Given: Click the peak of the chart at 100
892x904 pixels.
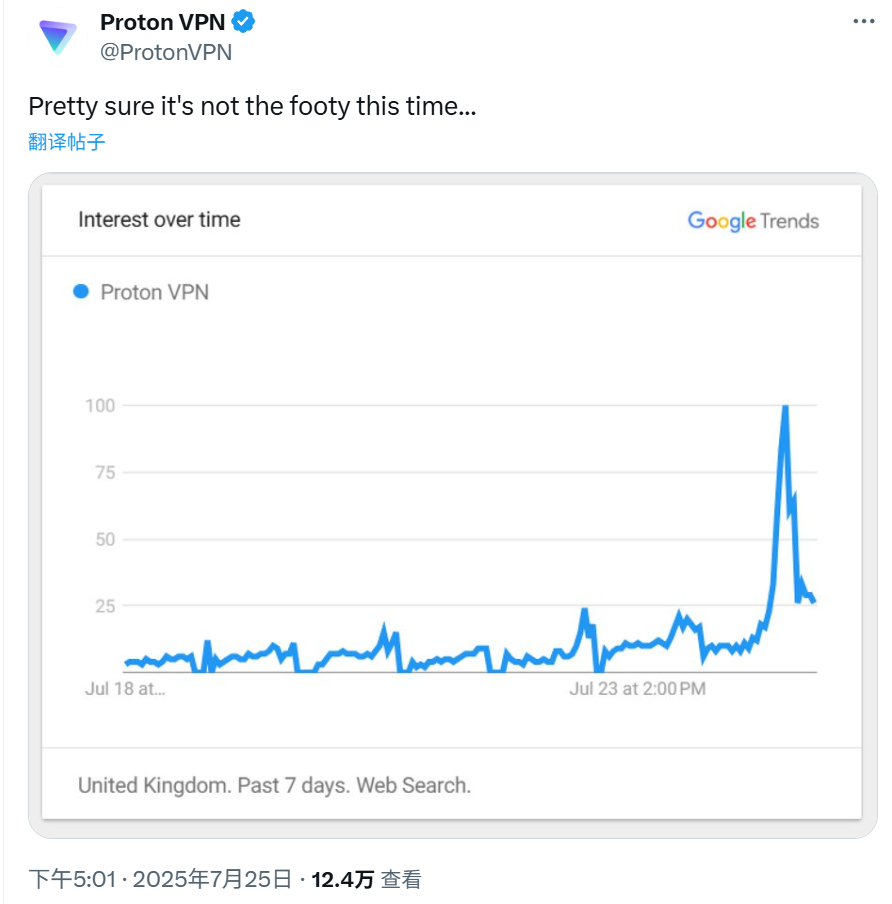Looking at the screenshot, I should 785,407.
